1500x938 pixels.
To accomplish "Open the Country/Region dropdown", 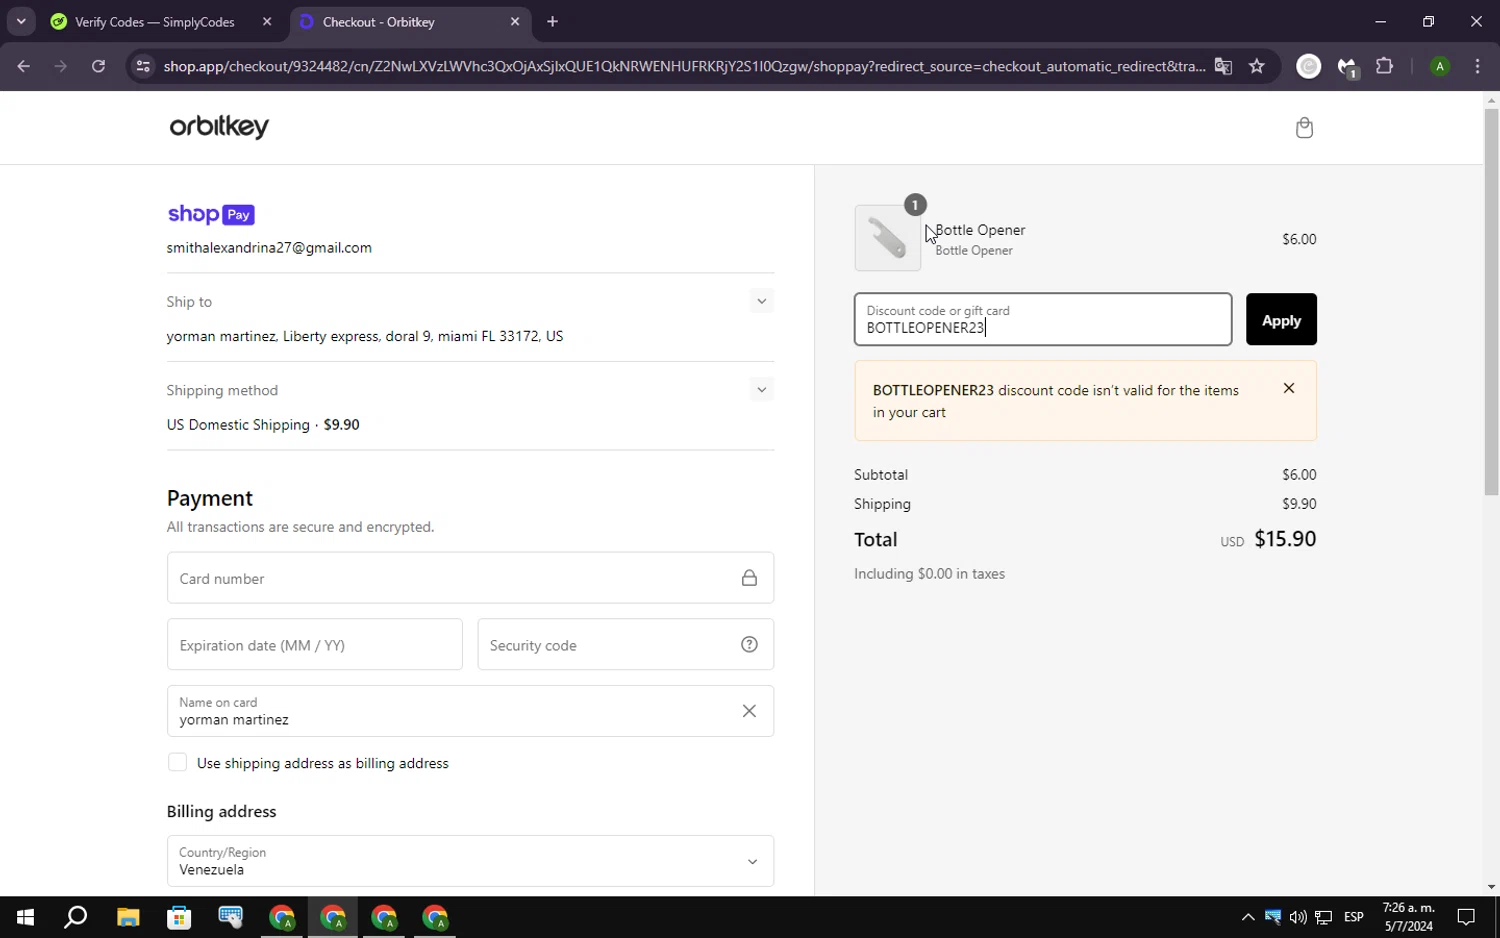I will click(x=470, y=861).
